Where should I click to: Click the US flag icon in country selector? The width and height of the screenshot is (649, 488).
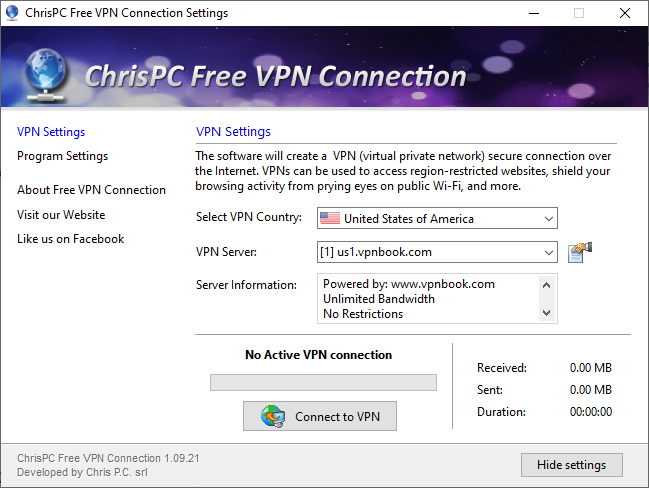click(329, 218)
